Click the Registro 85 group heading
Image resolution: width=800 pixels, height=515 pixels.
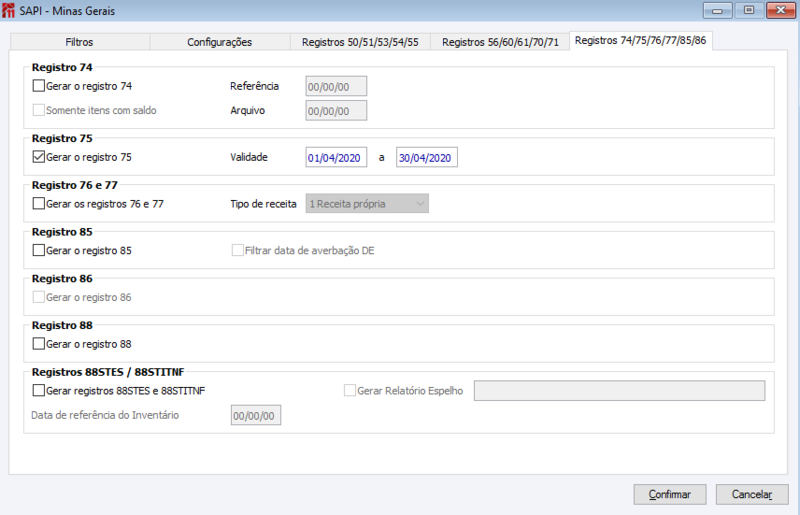(62, 232)
